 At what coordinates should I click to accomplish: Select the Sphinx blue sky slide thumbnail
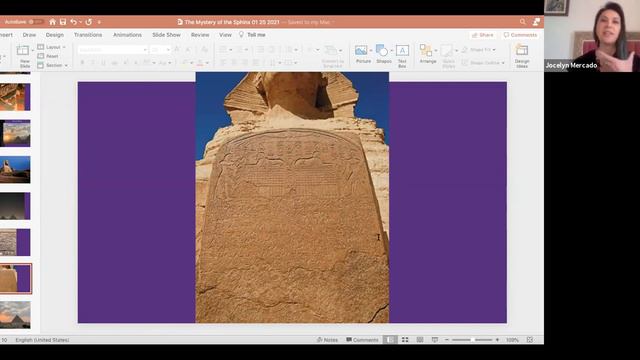[x=15, y=170]
